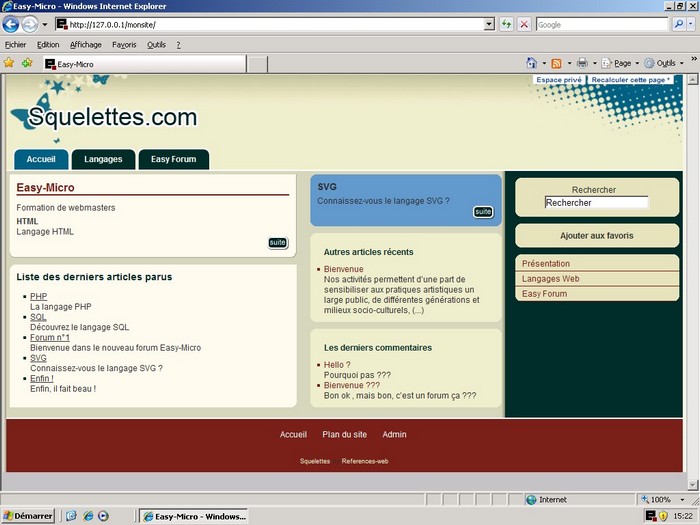The width and height of the screenshot is (700, 525).
Task: Select the Easy Forum navigation tab
Action: [x=174, y=159]
